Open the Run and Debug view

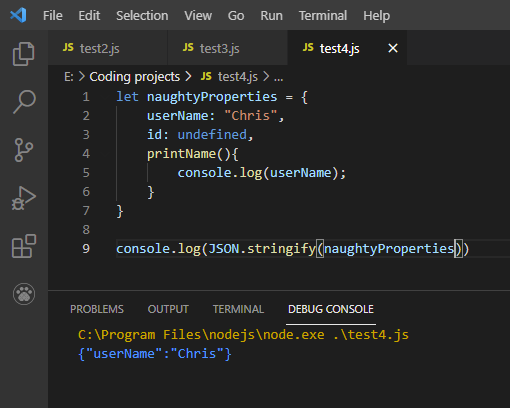pyautogui.click(x=24, y=198)
